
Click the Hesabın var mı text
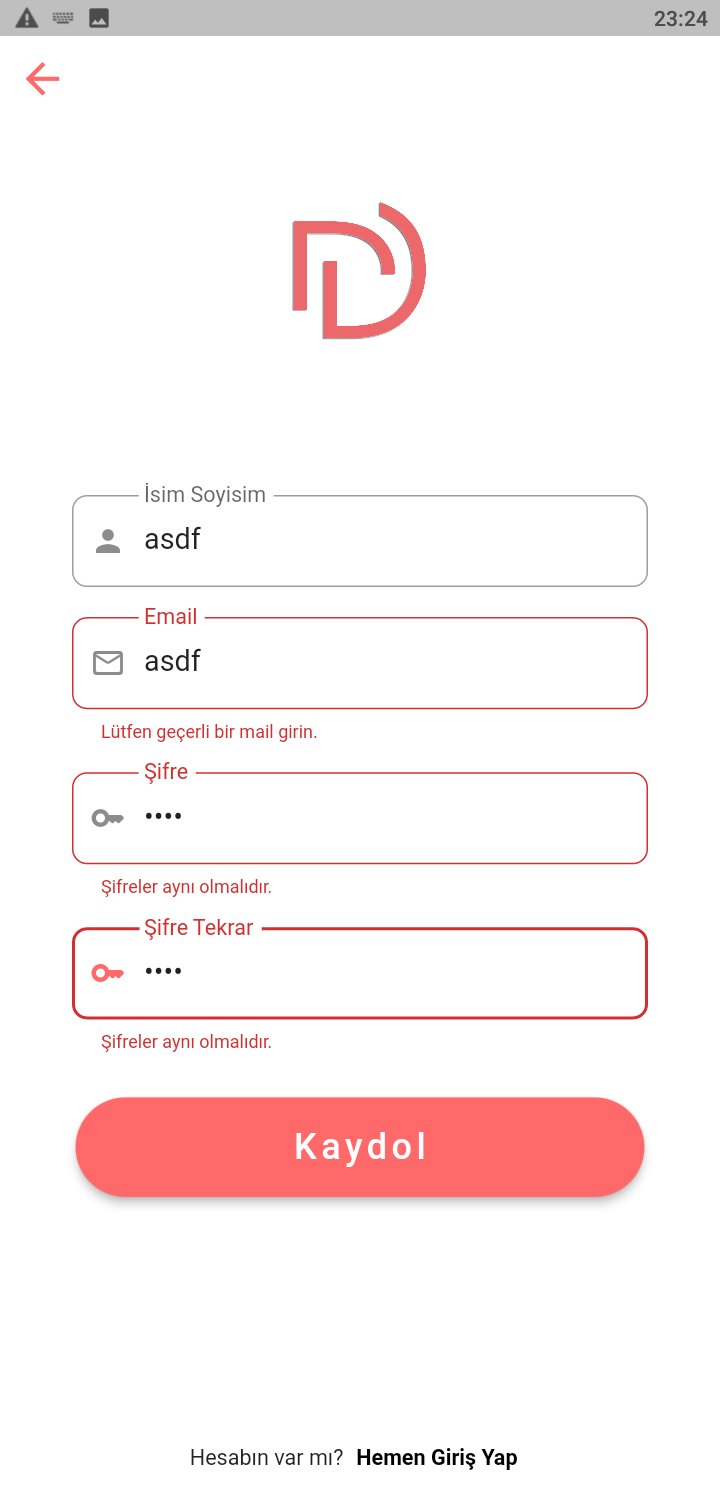click(265, 1457)
